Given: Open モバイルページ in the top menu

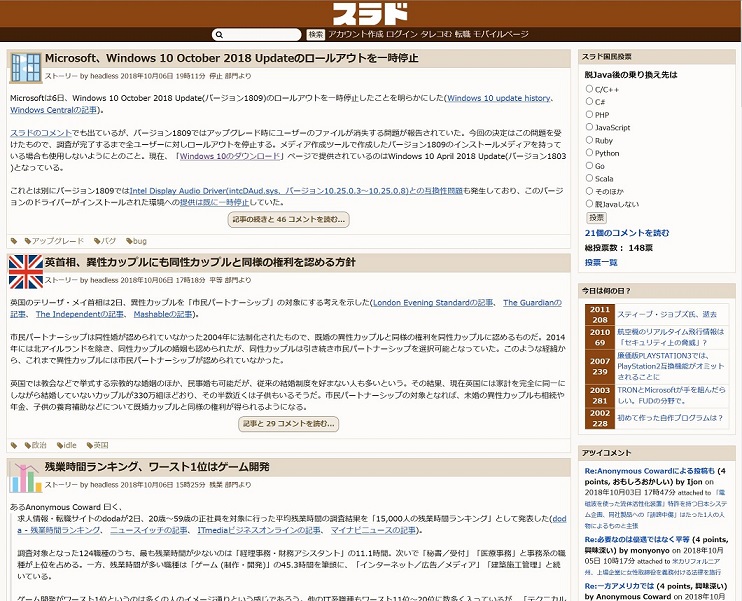Looking at the screenshot, I should 501,34.
